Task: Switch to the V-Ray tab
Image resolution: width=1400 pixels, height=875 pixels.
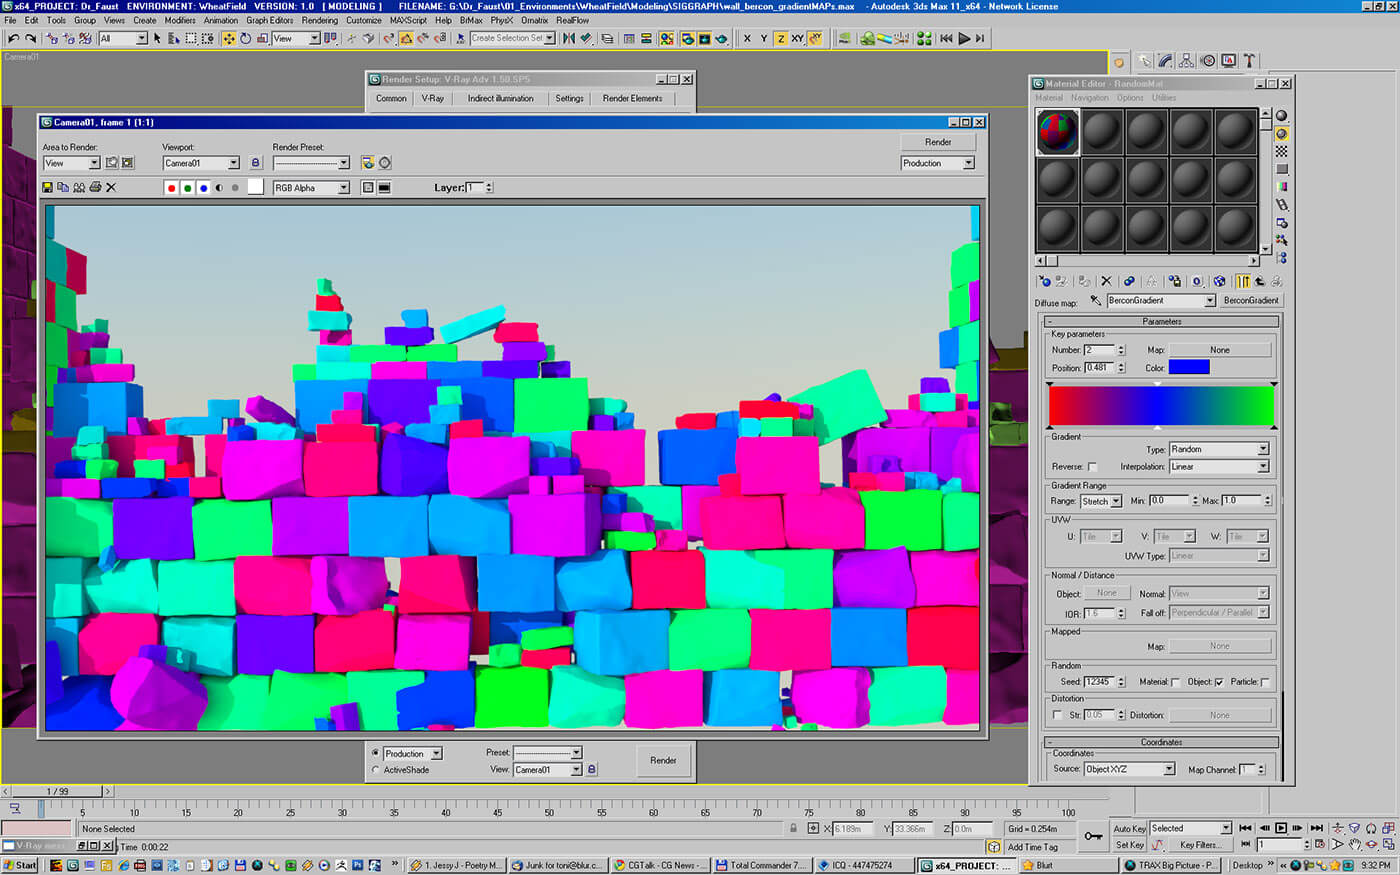Action: [432, 98]
